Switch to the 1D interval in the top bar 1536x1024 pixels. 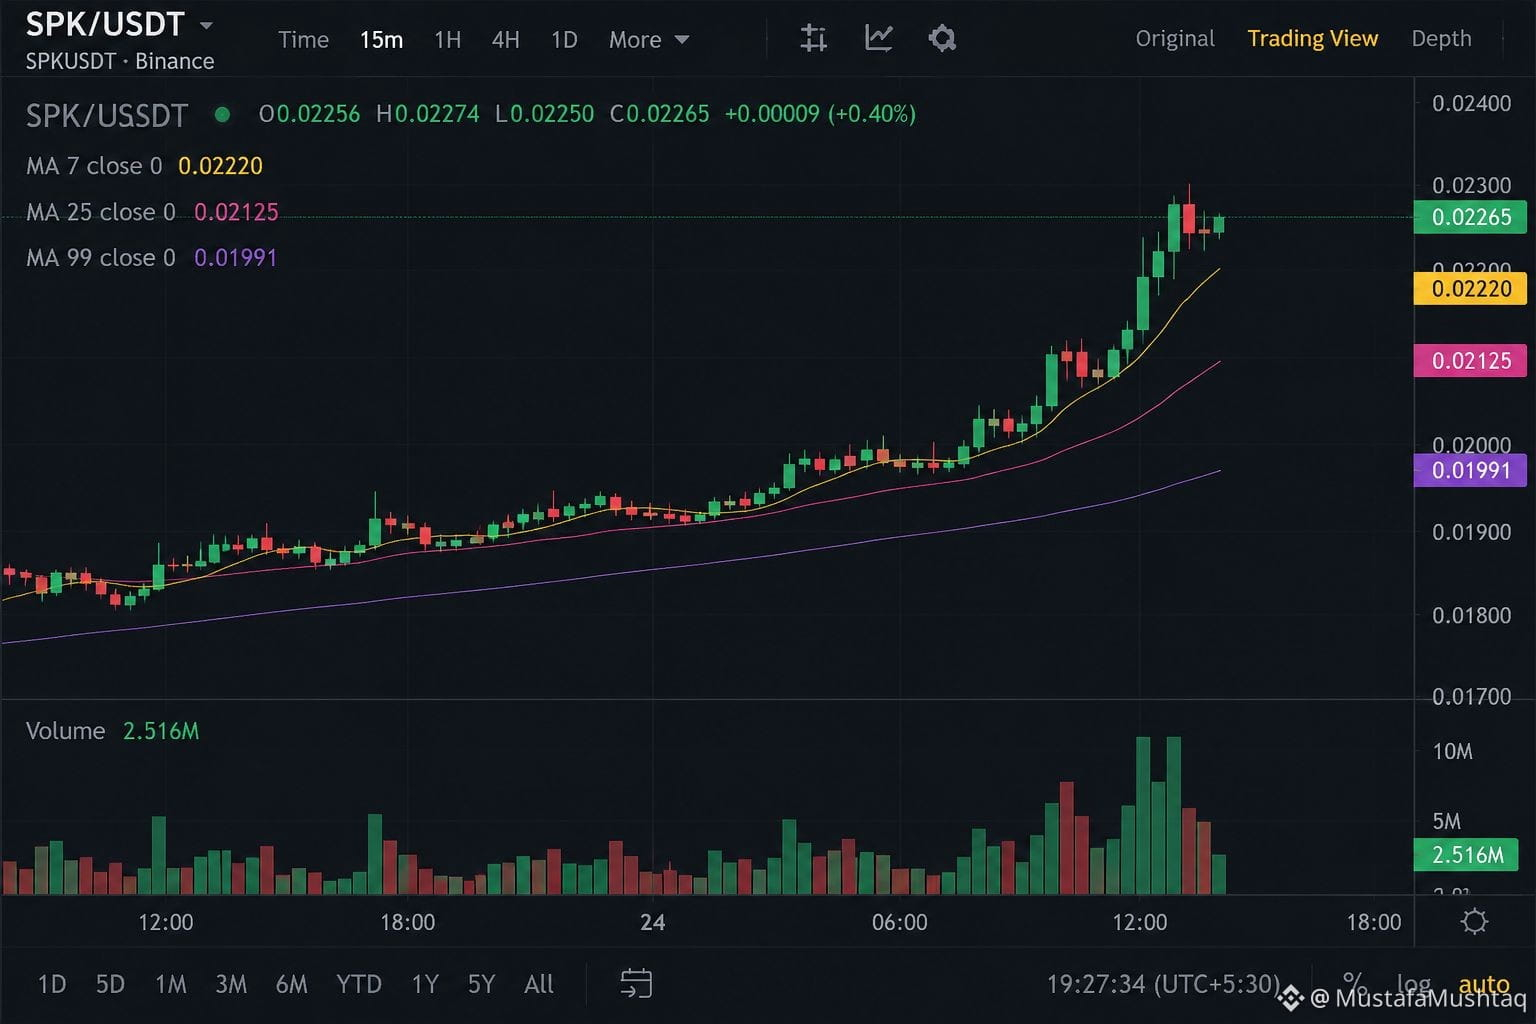pyautogui.click(x=564, y=40)
